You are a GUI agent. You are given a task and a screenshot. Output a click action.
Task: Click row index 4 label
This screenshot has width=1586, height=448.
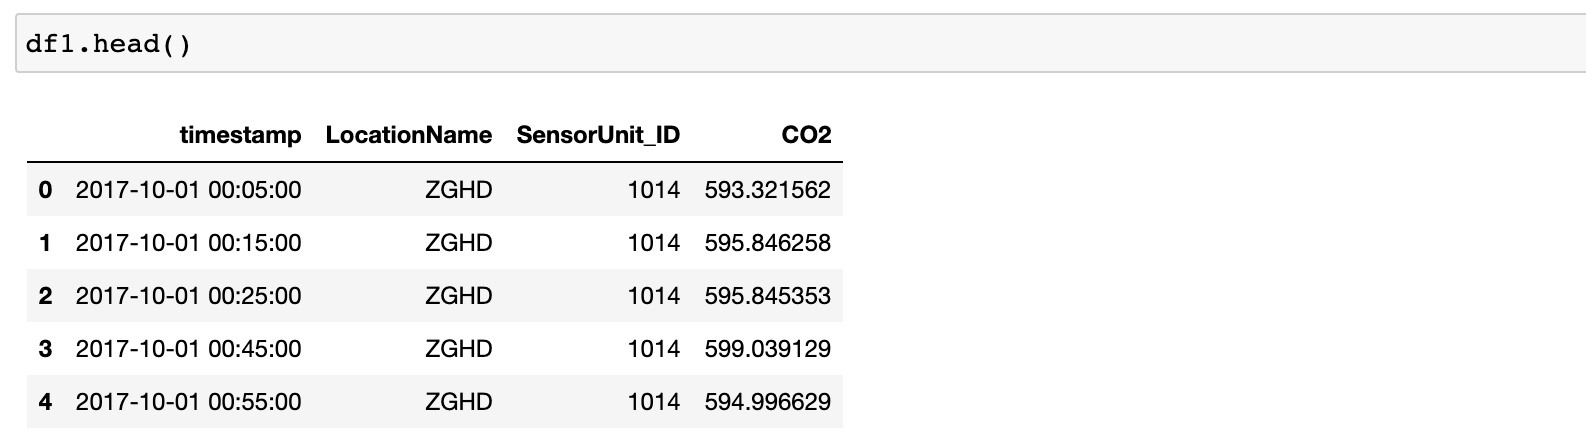point(45,402)
